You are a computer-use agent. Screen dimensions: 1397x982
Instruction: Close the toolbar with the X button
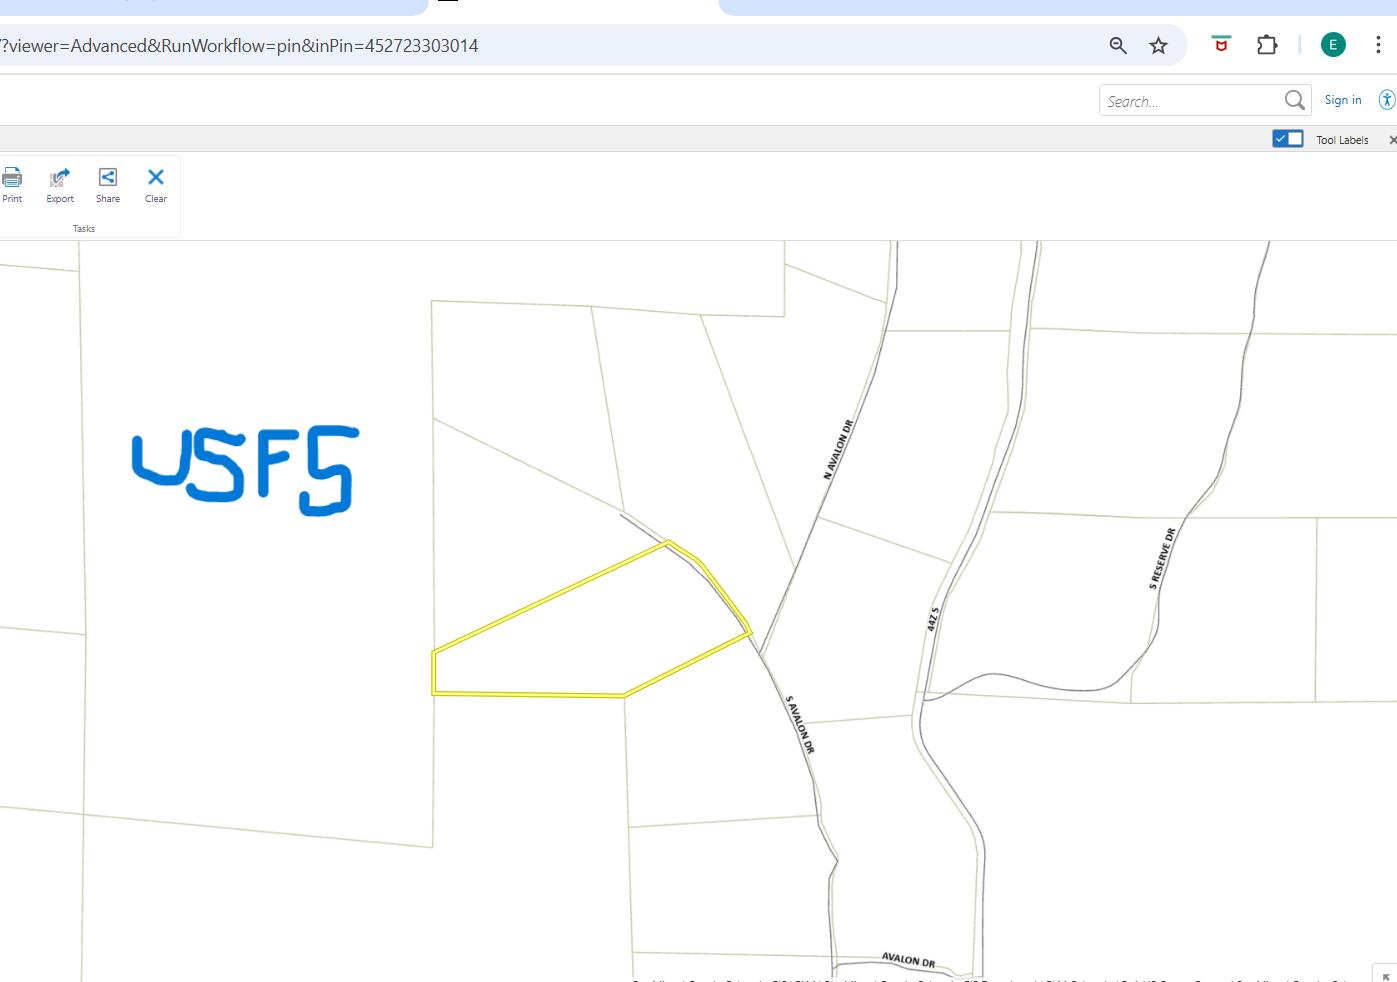pos(1392,140)
